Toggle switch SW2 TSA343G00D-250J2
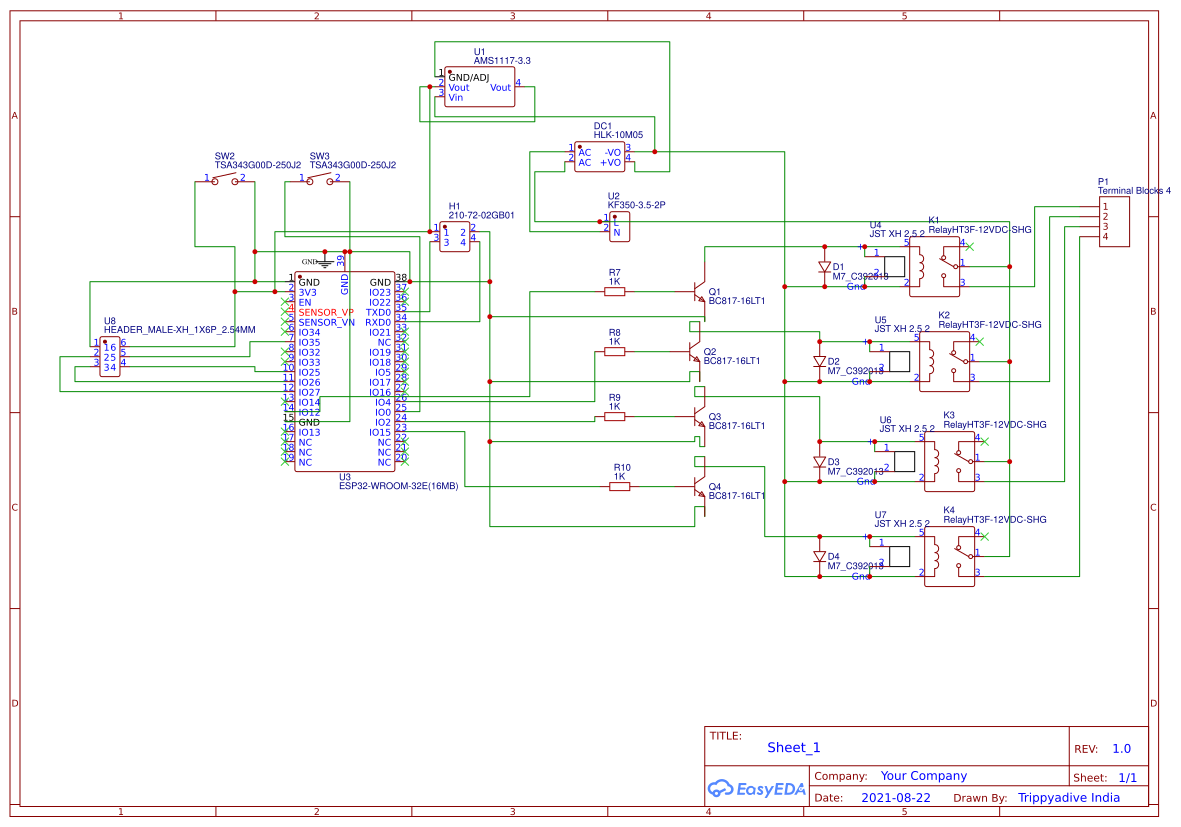The height and width of the screenshot is (827, 1181). click(x=222, y=180)
